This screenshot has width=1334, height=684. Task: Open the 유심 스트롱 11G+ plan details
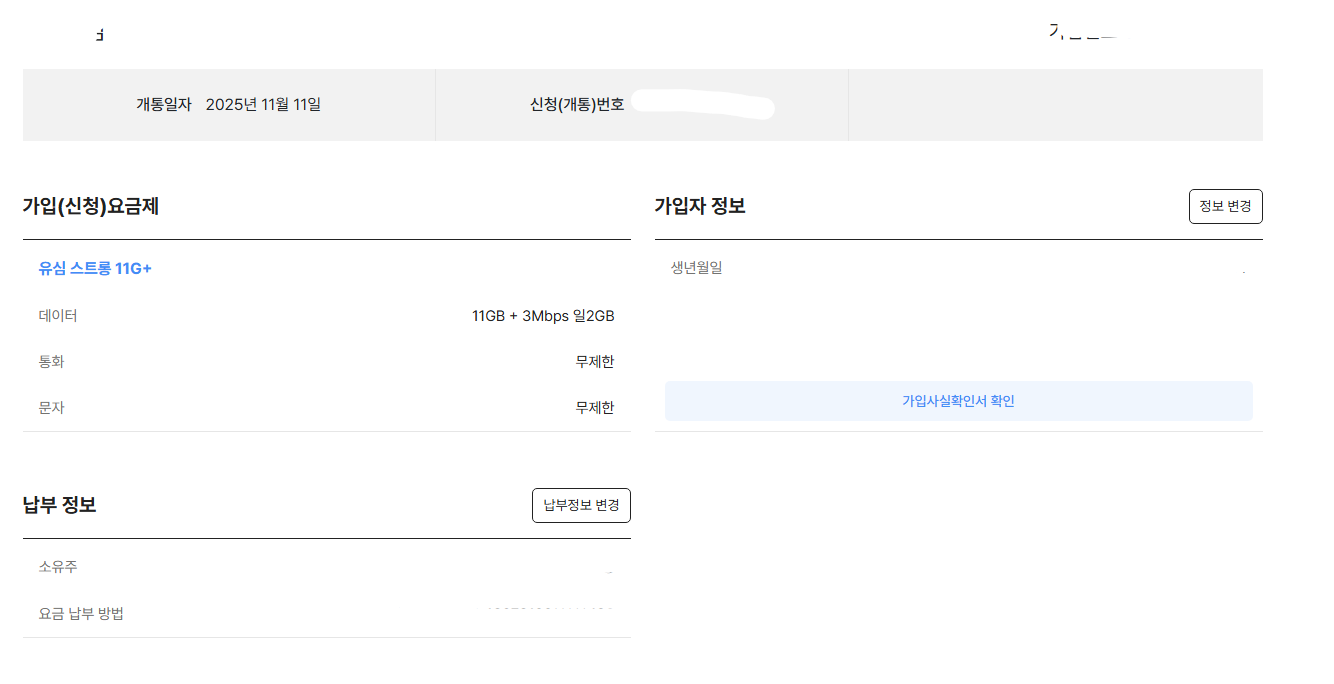(93, 268)
